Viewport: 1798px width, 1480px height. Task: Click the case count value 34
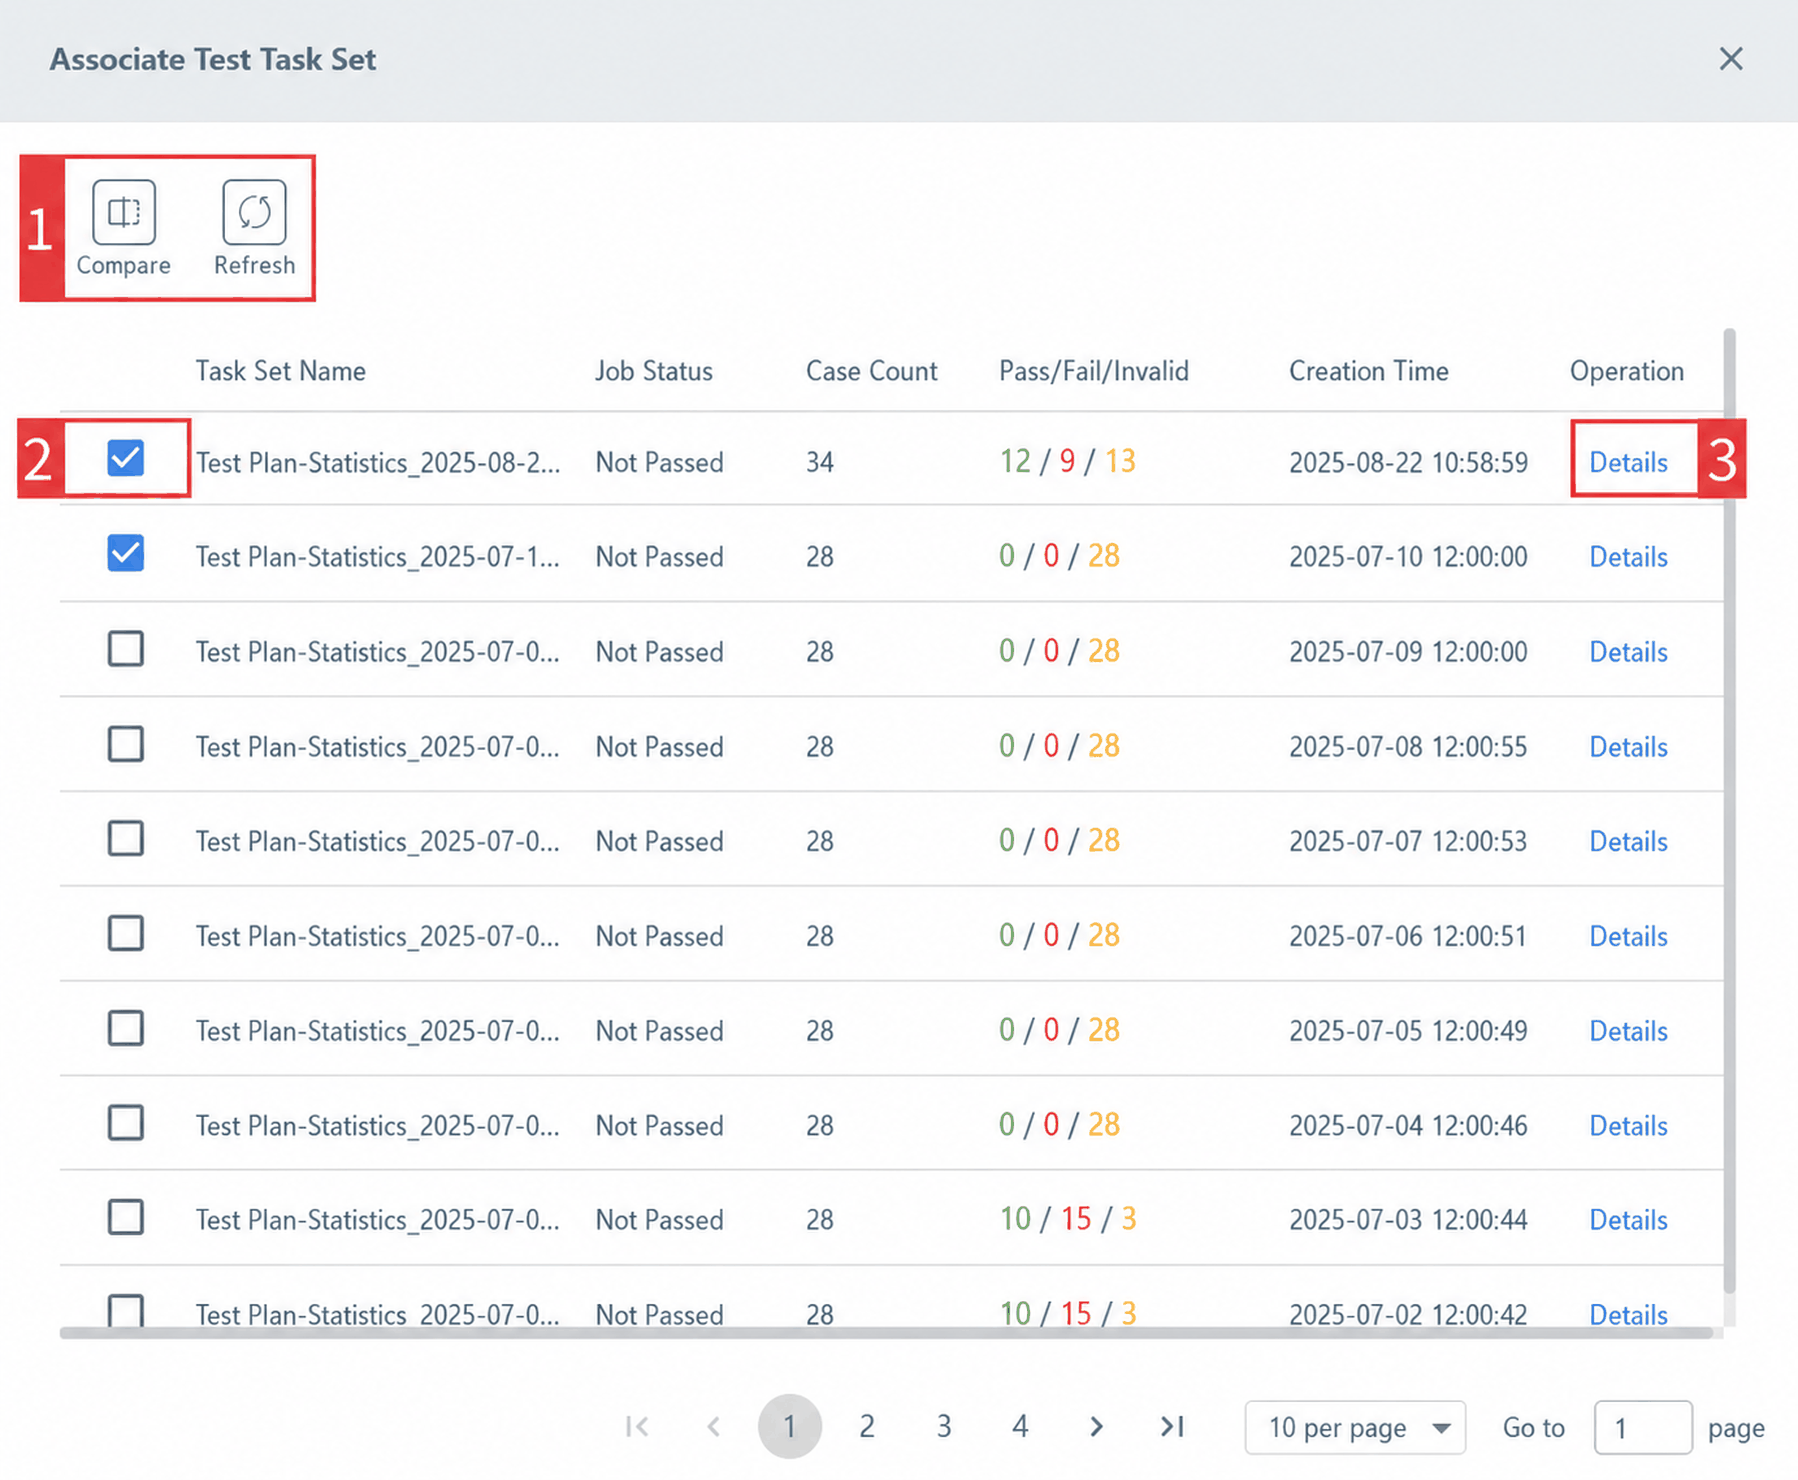pyautogui.click(x=820, y=462)
